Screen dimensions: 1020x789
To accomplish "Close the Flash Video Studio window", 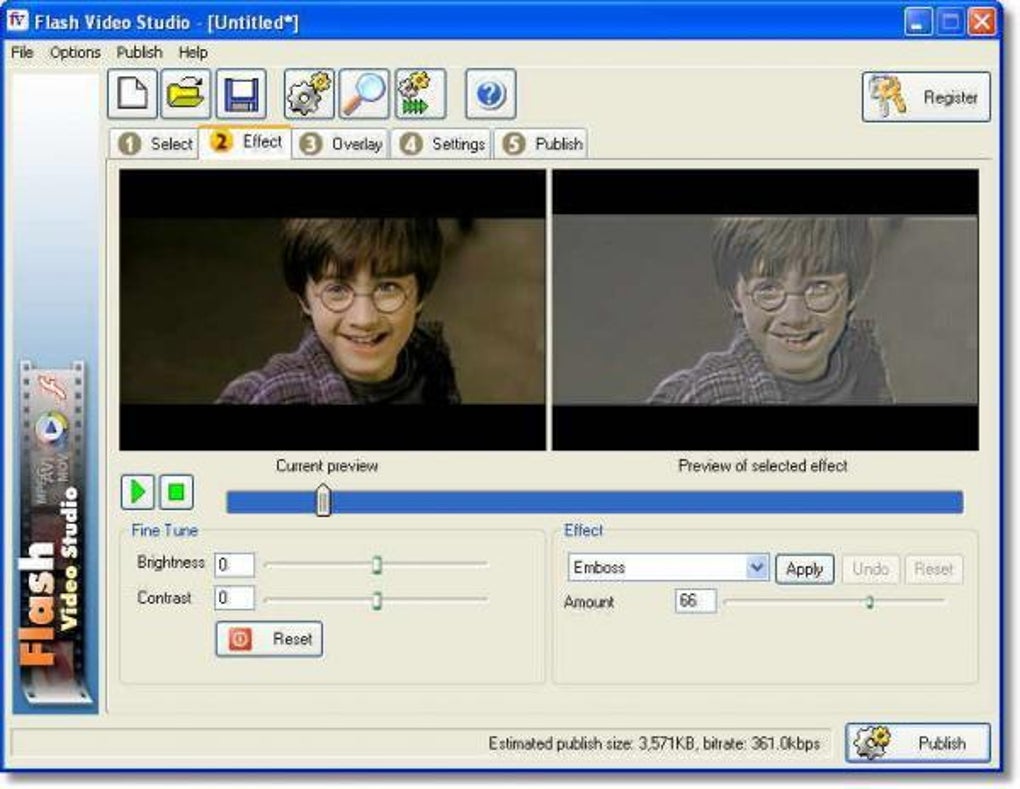I will pyautogui.click(x=982, y=22).
